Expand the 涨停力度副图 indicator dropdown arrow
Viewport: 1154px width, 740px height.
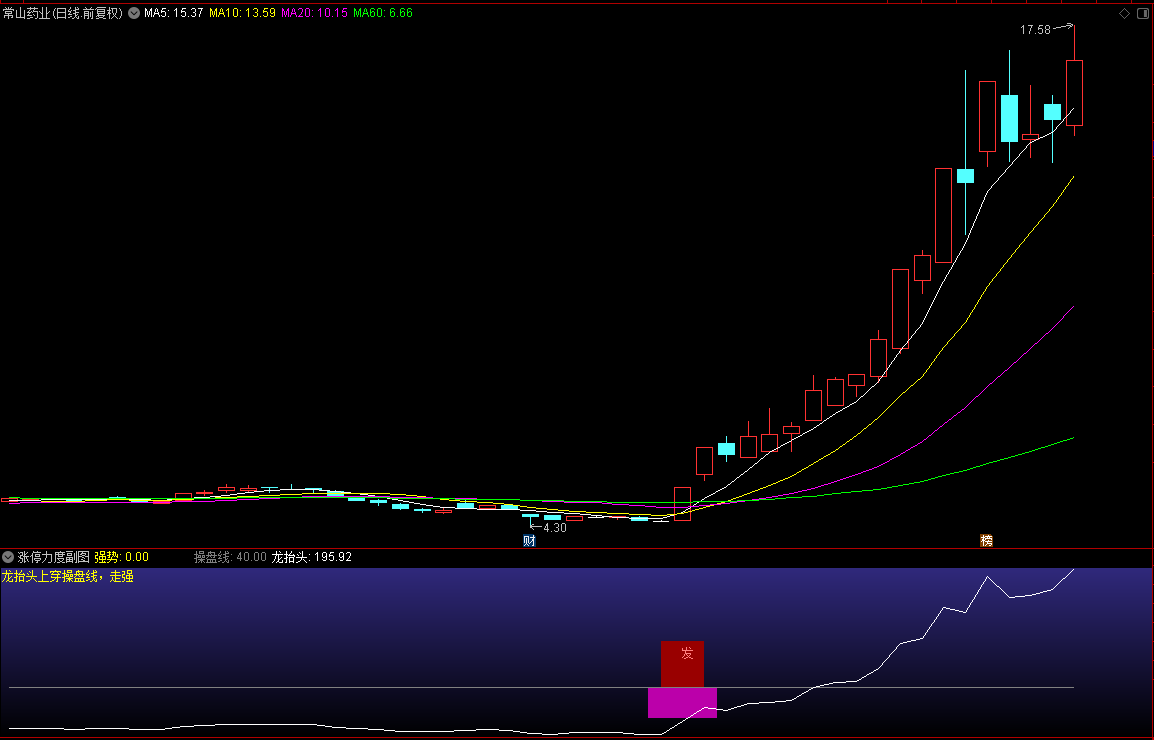pyautogui.click(x=8, y=557)
